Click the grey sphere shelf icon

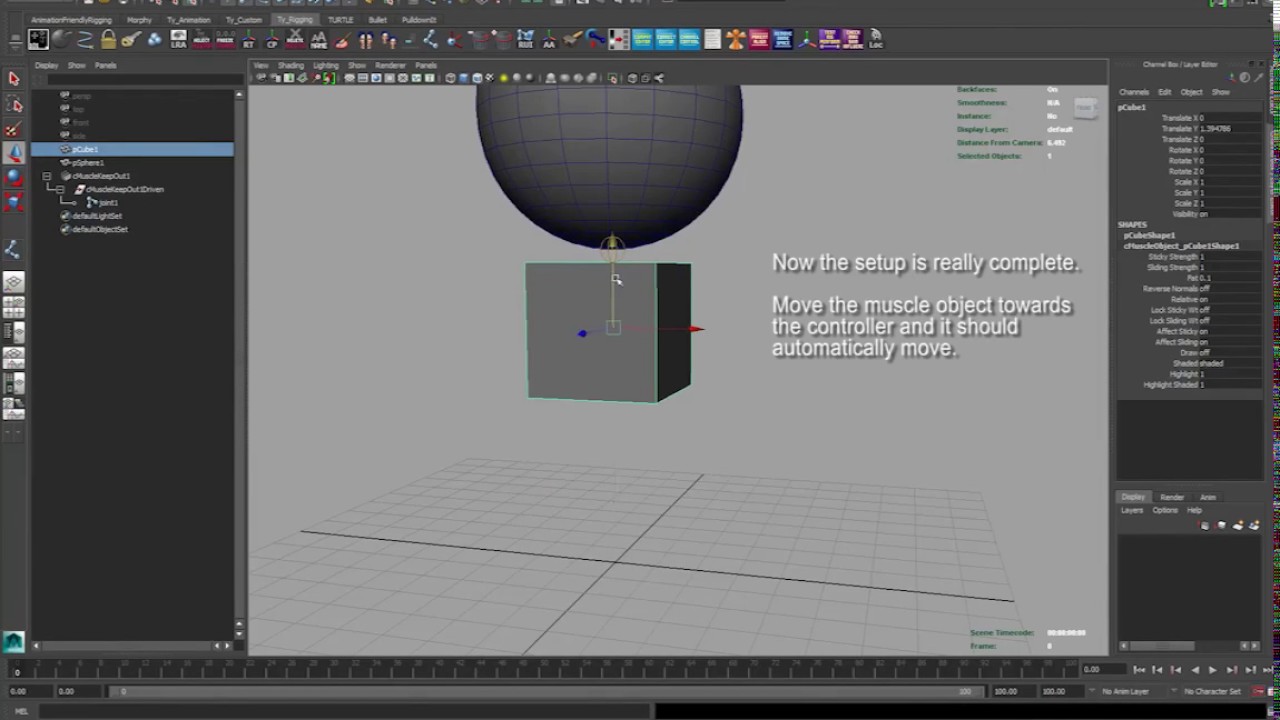(x=61, y=39)
